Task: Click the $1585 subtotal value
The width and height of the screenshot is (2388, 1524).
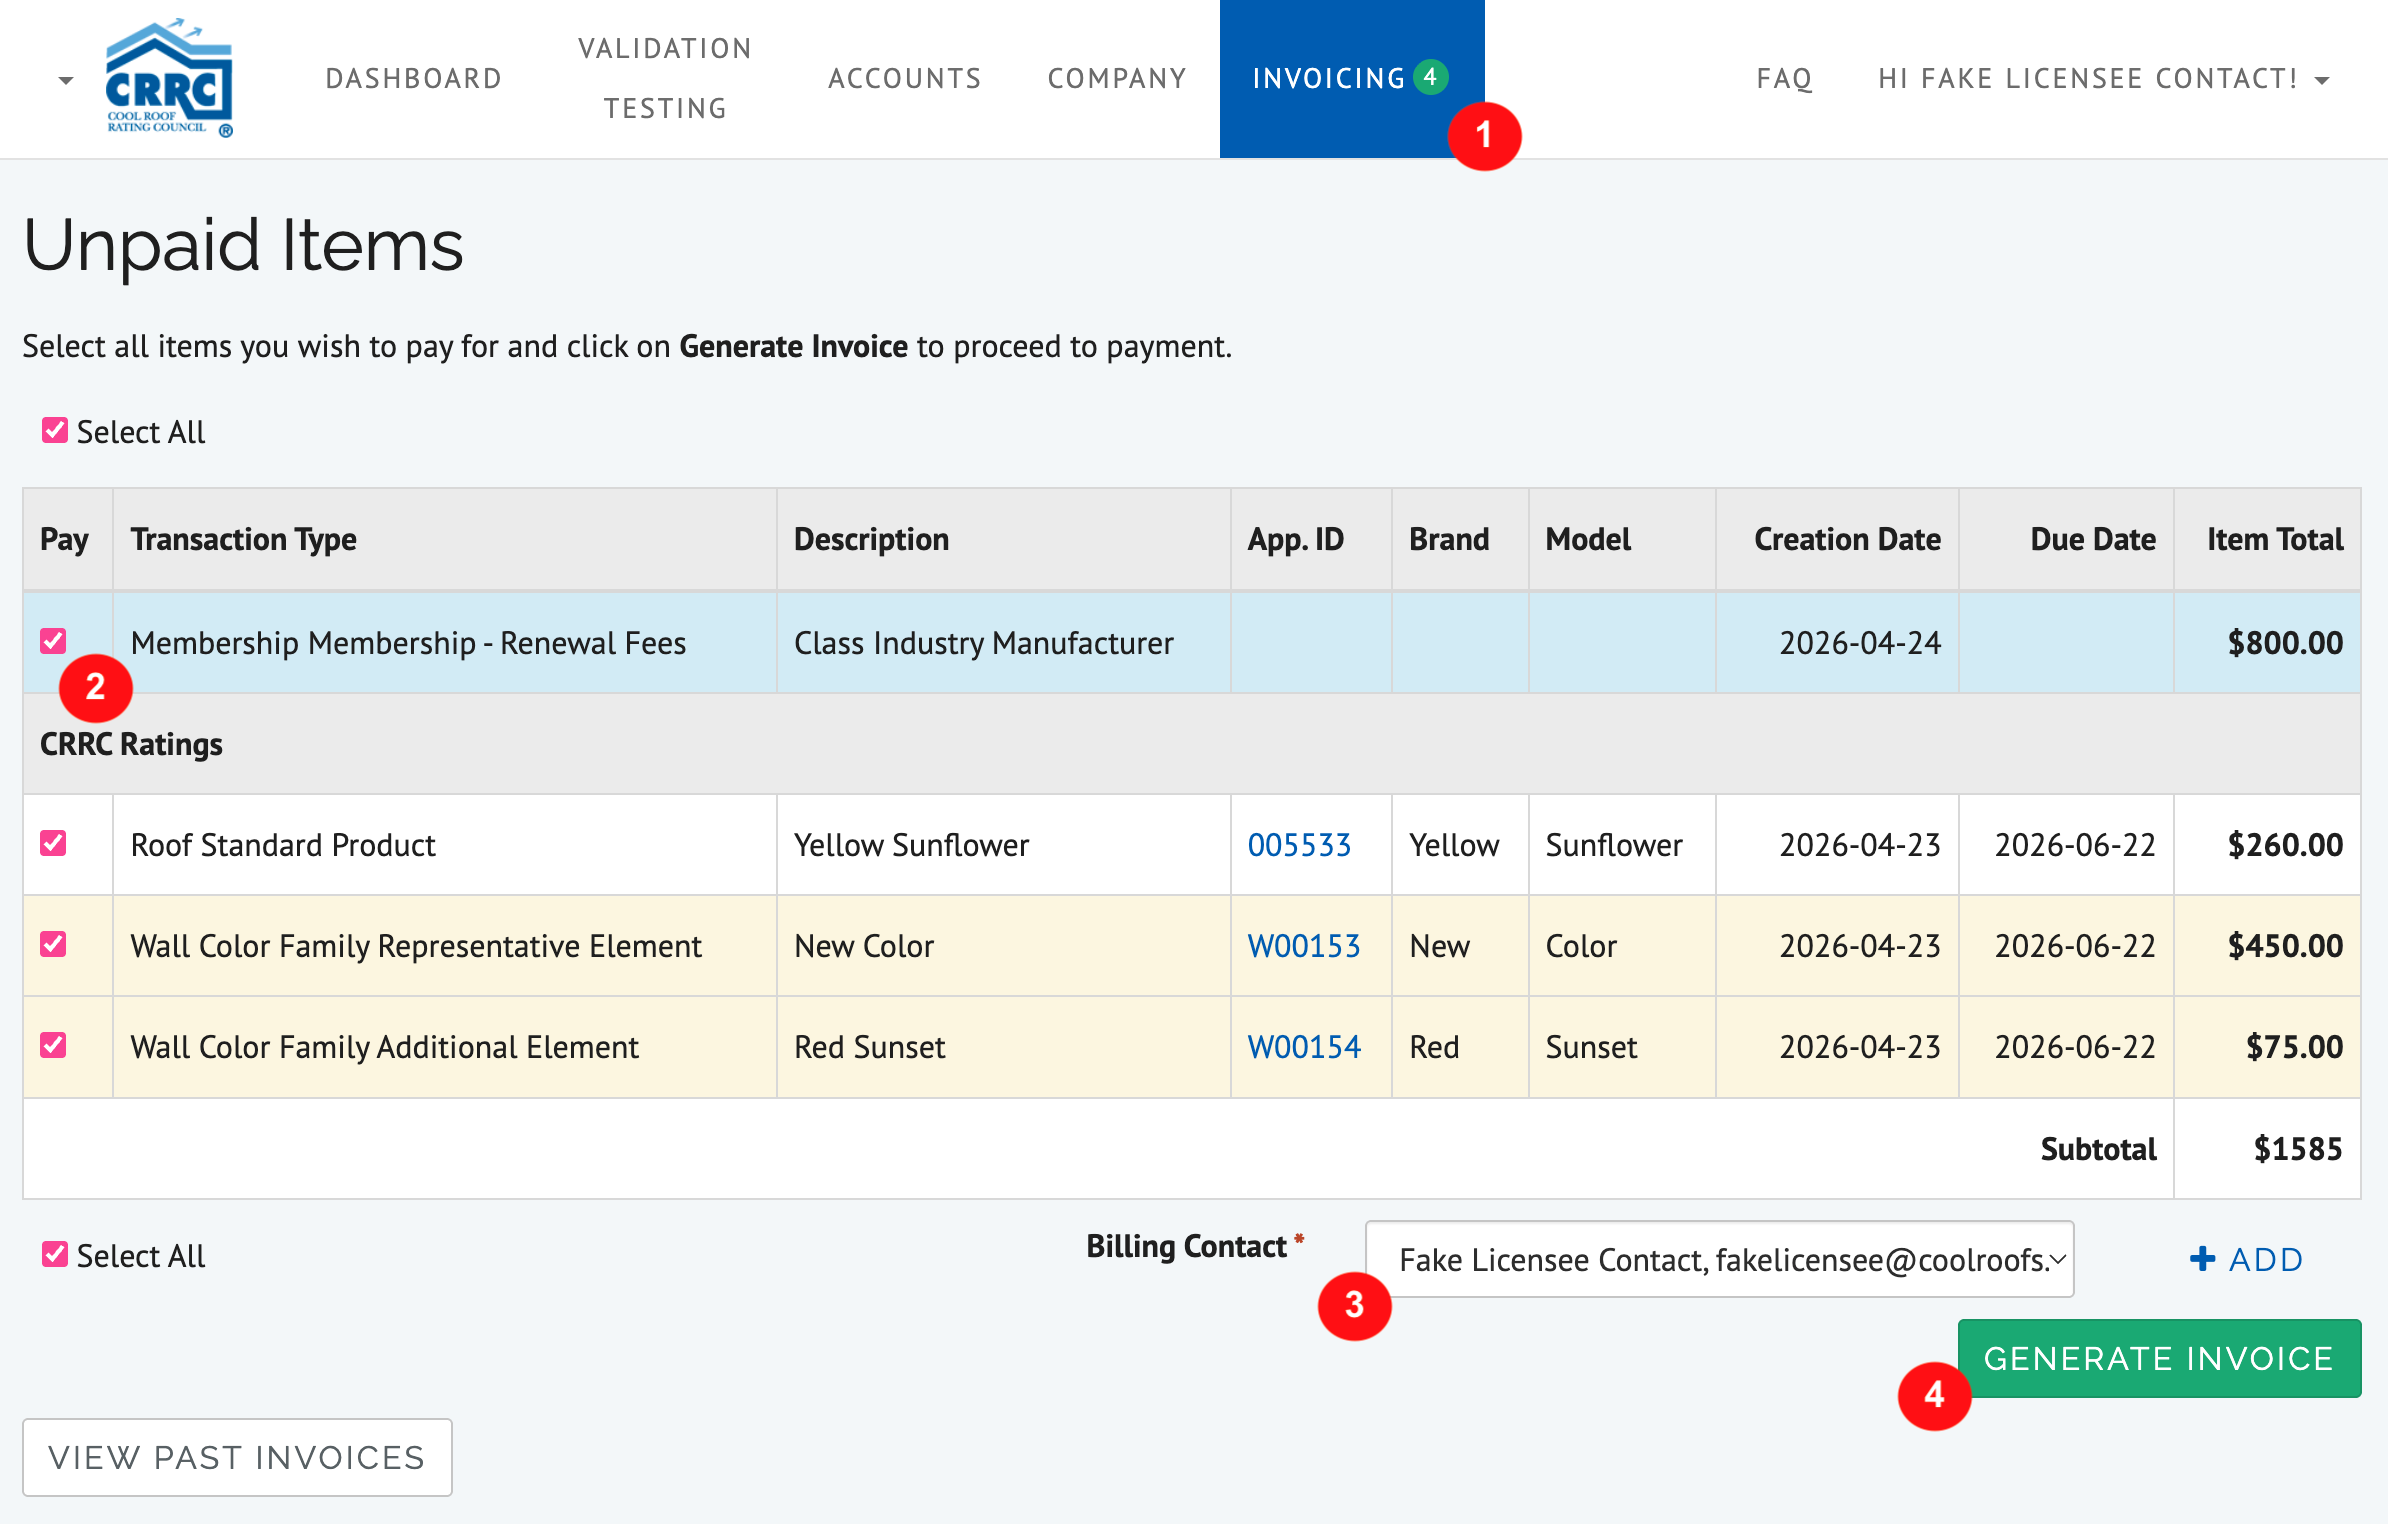Action: (x=2298, y=1149)
